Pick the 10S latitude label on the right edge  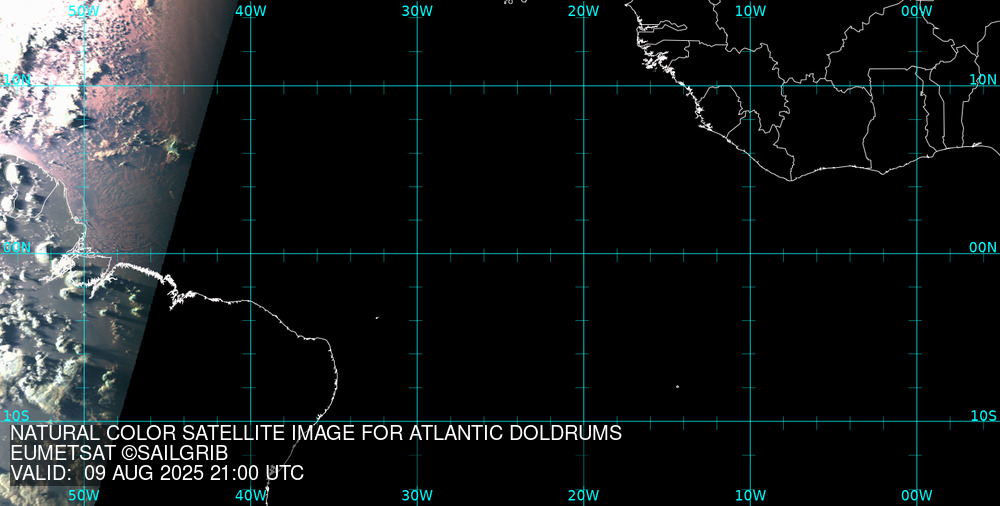point(983,416)
